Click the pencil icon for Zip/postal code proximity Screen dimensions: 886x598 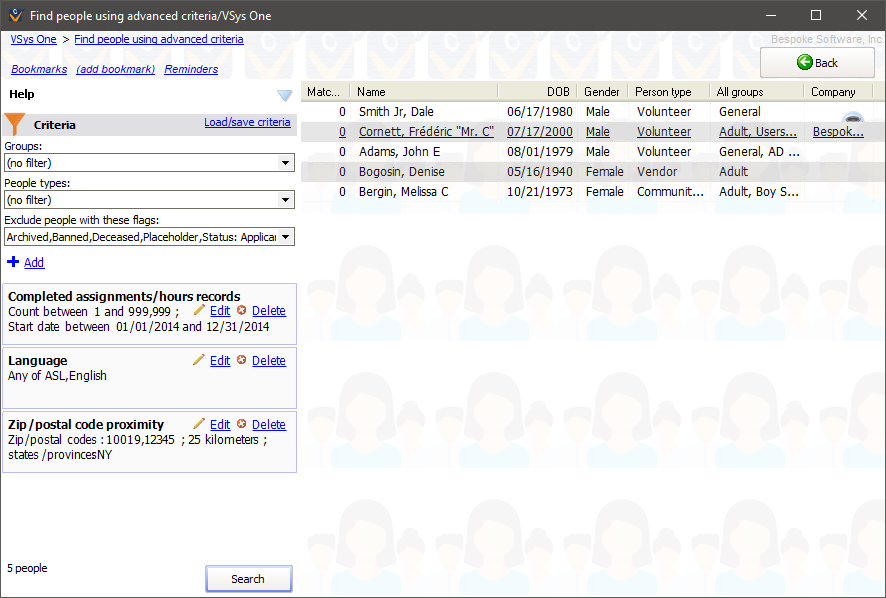pos(199,424)
